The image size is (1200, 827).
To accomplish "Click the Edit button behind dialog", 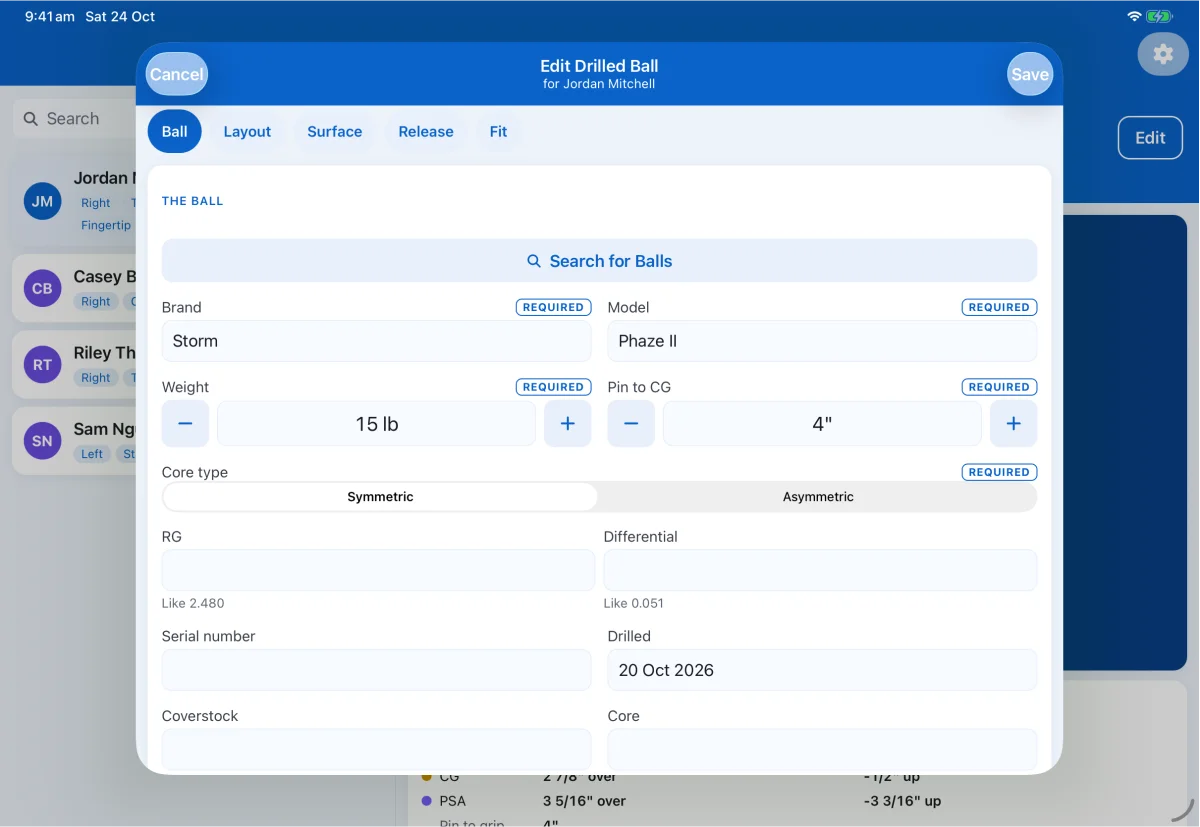I will pyautogui.click(x=1150, y=138).
